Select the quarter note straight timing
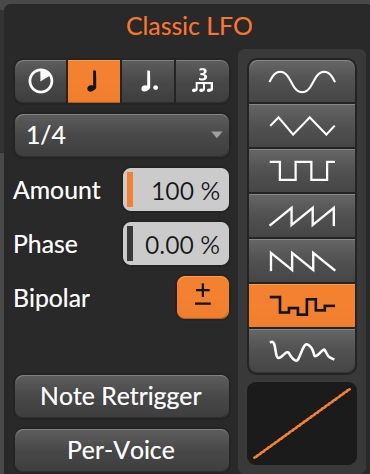The height and width of the screenshot is (474, 370). coord(94,81)
